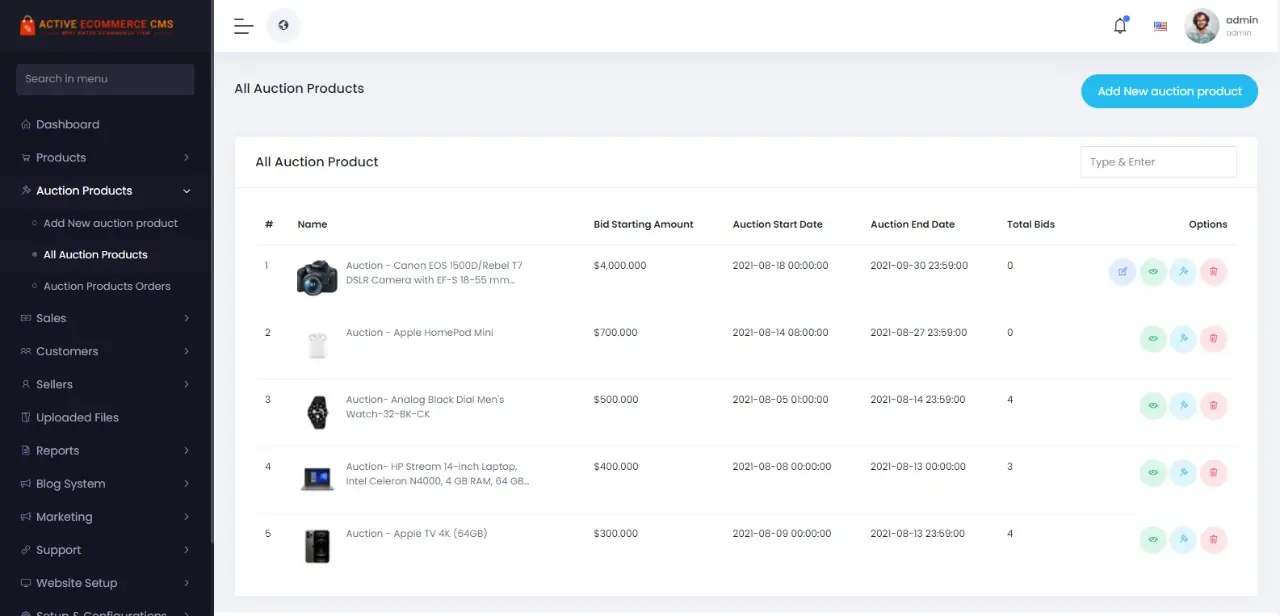Viewport: 1280px width, 616px height.
Task: Expand the Products sidebar menu
Action: click(x=105, y=158)
